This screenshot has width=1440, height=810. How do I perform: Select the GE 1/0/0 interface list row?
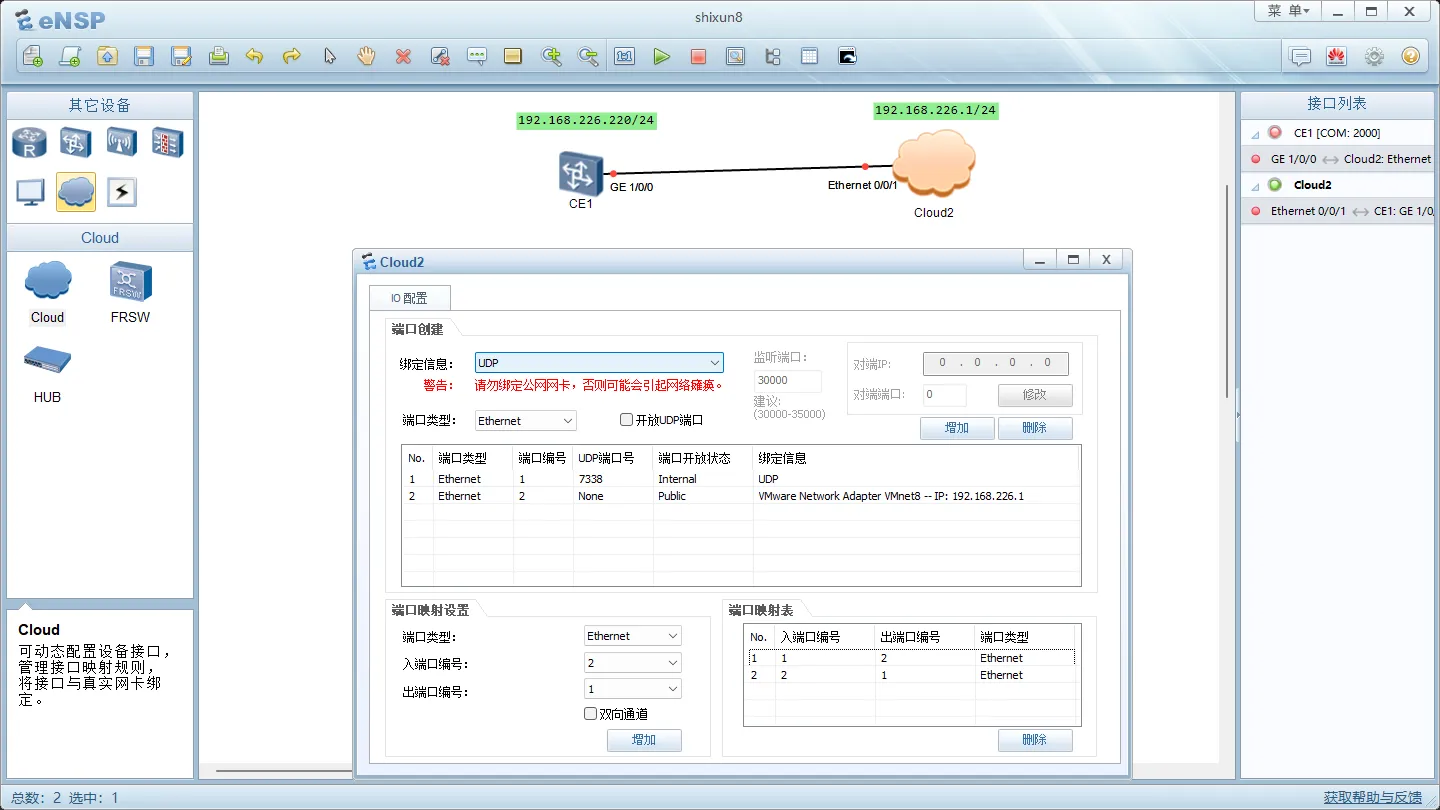click(1339, 159)
